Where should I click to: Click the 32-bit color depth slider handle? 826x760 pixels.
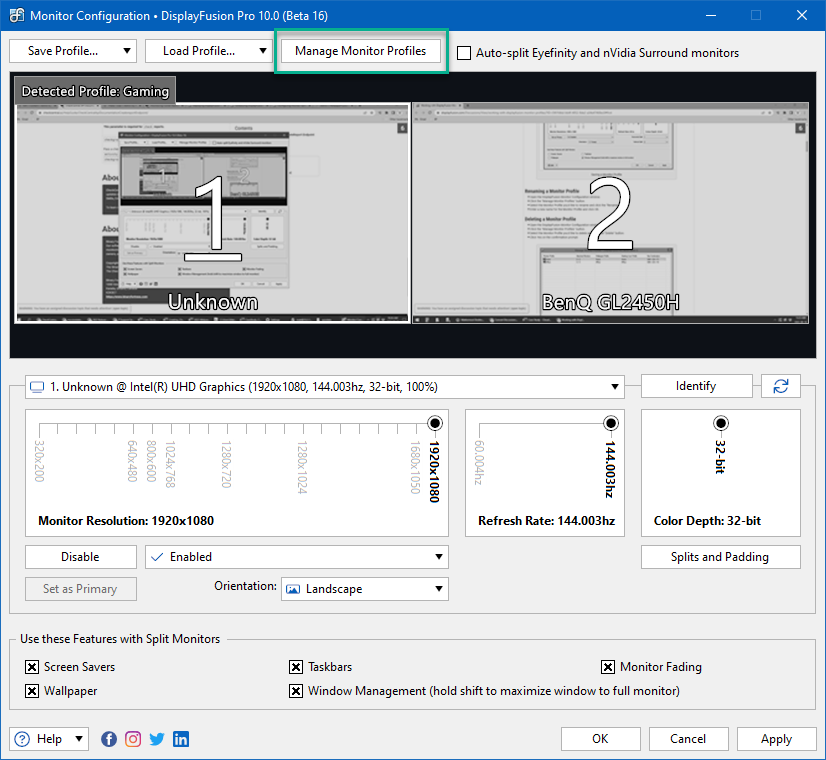[x=721, y=423]
